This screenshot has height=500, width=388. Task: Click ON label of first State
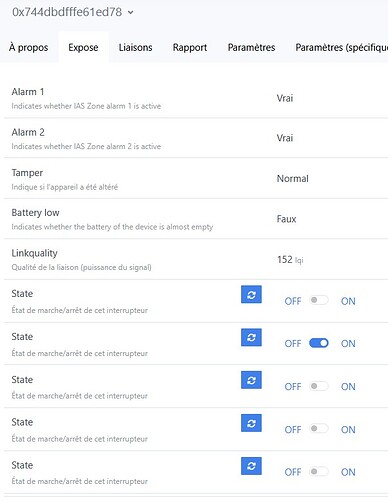pyautogui.click(x=348, y=301)
